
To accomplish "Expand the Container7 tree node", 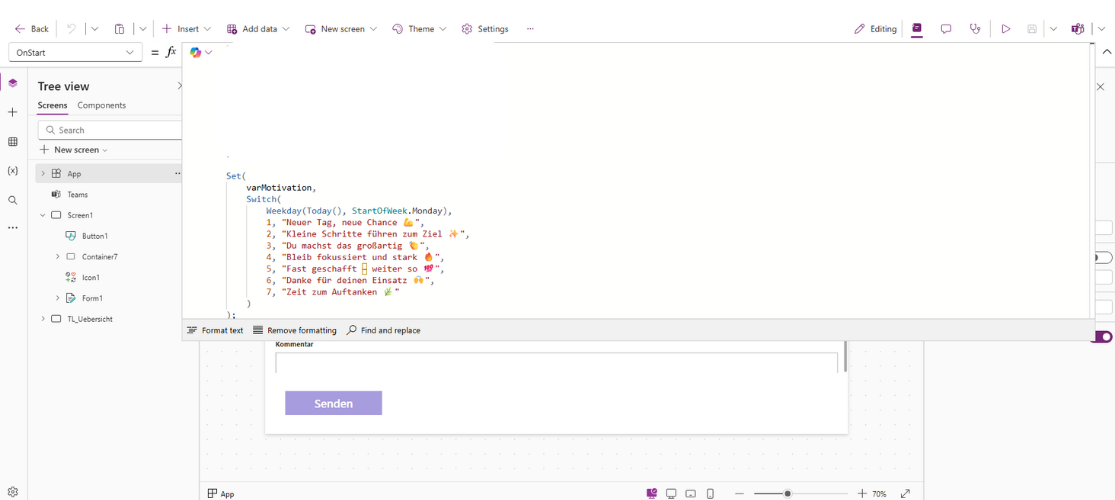I will (57, 257).
